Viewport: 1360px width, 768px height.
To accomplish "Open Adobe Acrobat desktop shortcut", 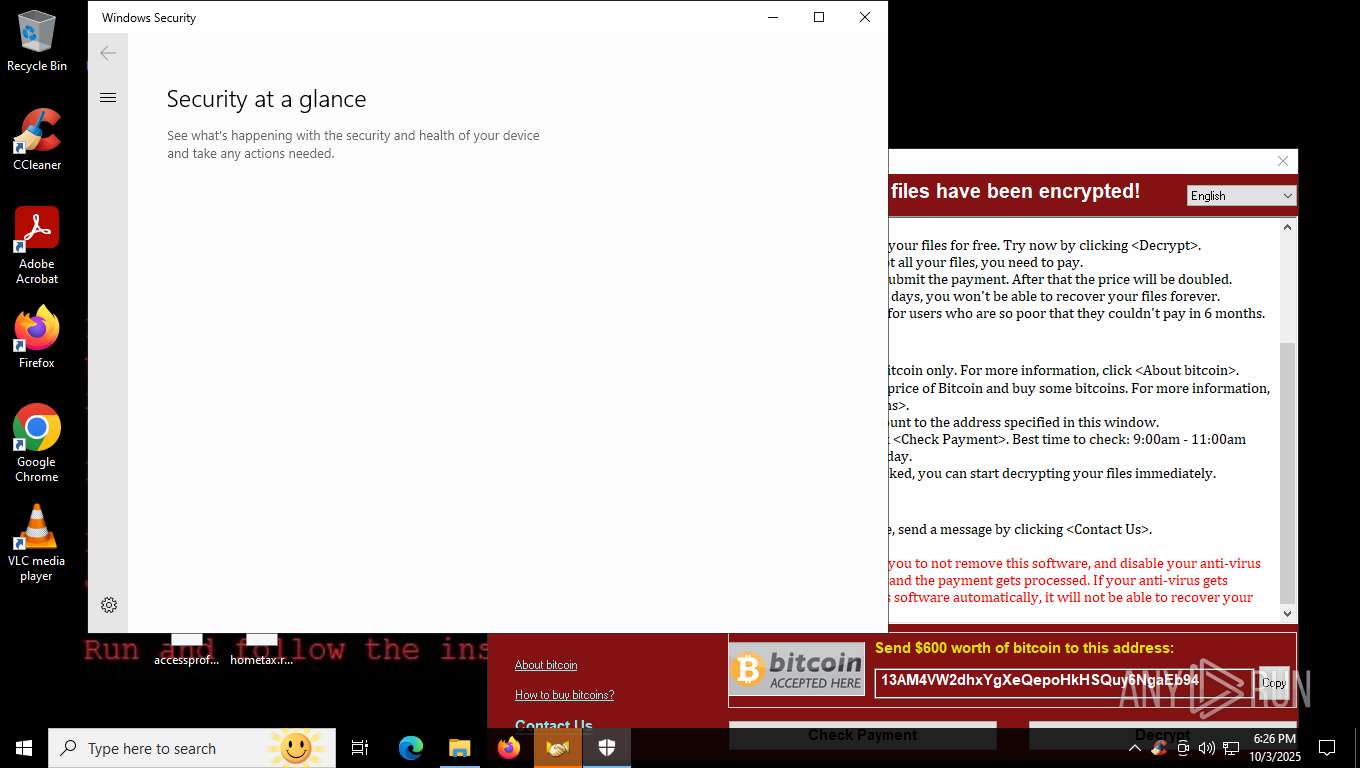I will 37,246.
